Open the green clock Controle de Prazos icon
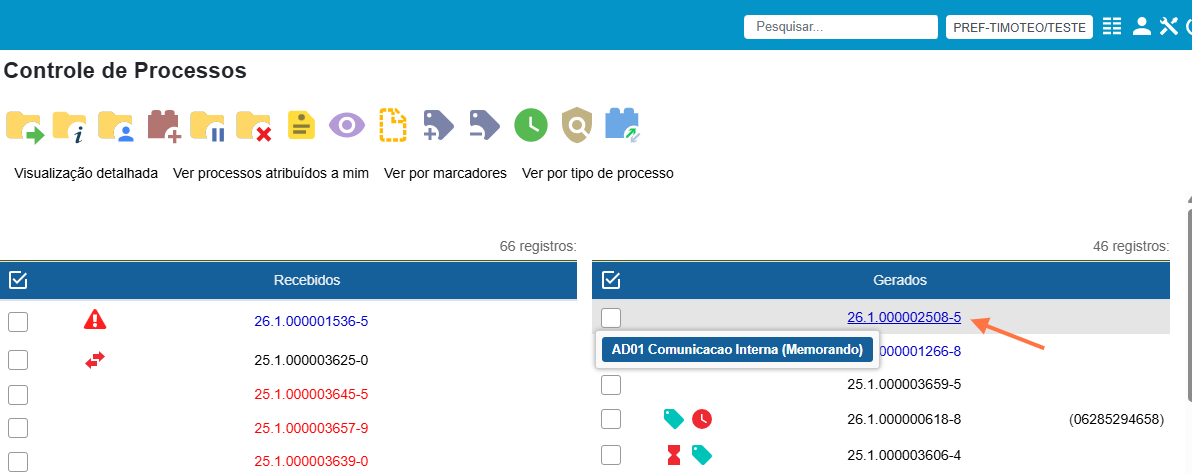The image size is (1192, 474). tap(531, 125)
